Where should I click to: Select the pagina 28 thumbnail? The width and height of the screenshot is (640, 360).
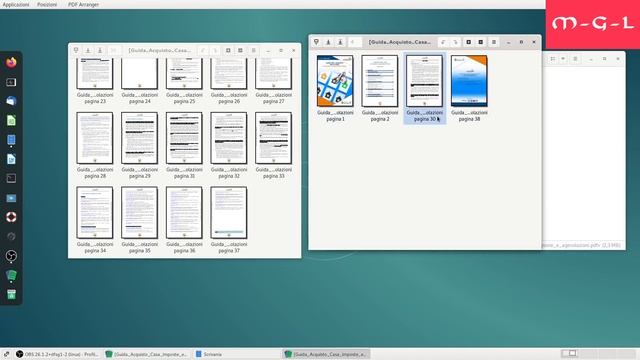95,138
